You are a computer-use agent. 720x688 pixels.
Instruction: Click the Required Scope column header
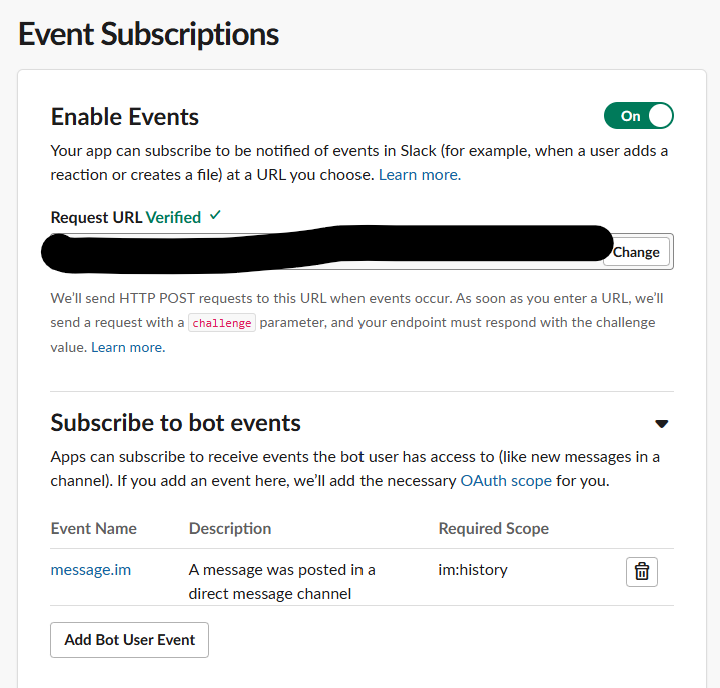(494, 529)
